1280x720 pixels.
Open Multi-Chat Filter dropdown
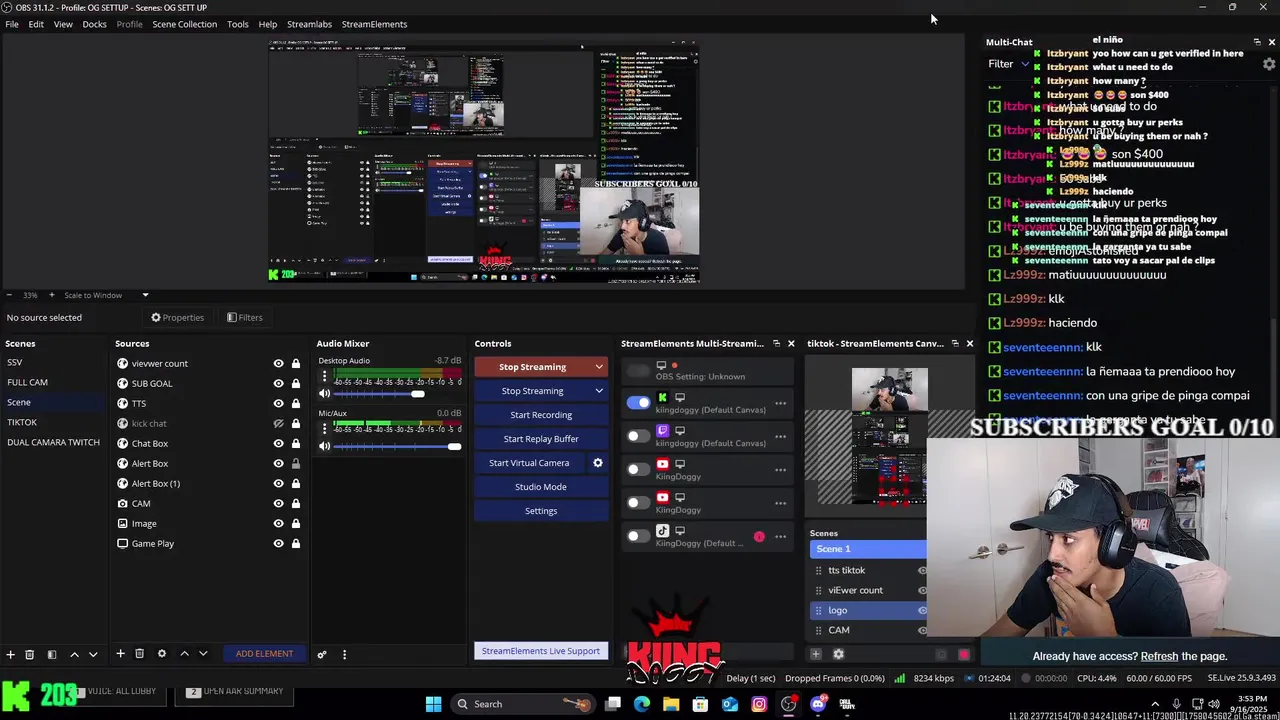pyautogui.click(x=1008, y=64)
